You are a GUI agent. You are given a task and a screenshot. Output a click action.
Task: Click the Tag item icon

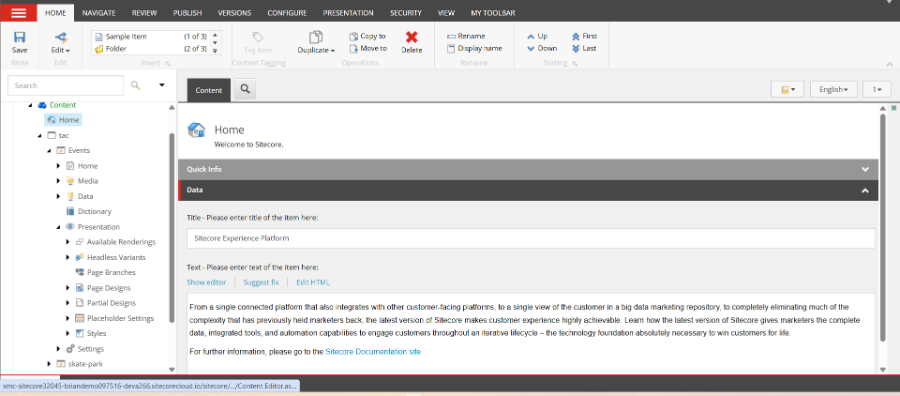(x=258, y=37)
